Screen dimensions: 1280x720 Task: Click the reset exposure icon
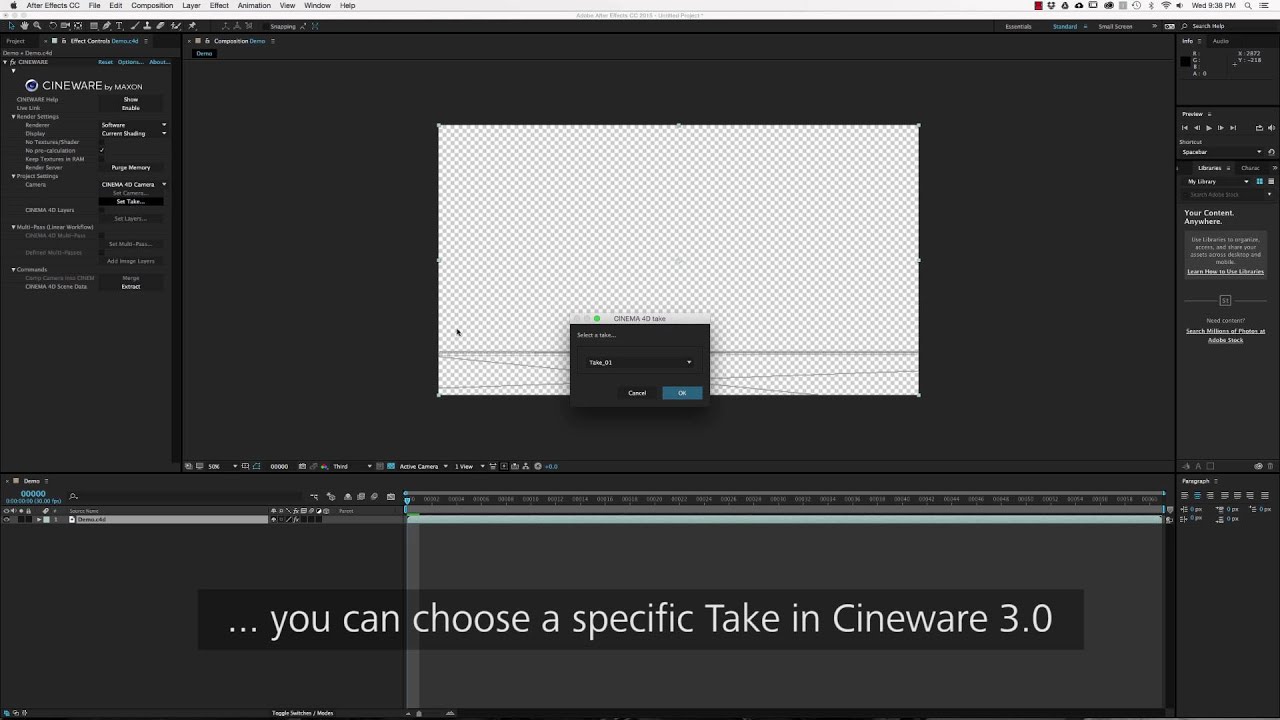[538, 466]
